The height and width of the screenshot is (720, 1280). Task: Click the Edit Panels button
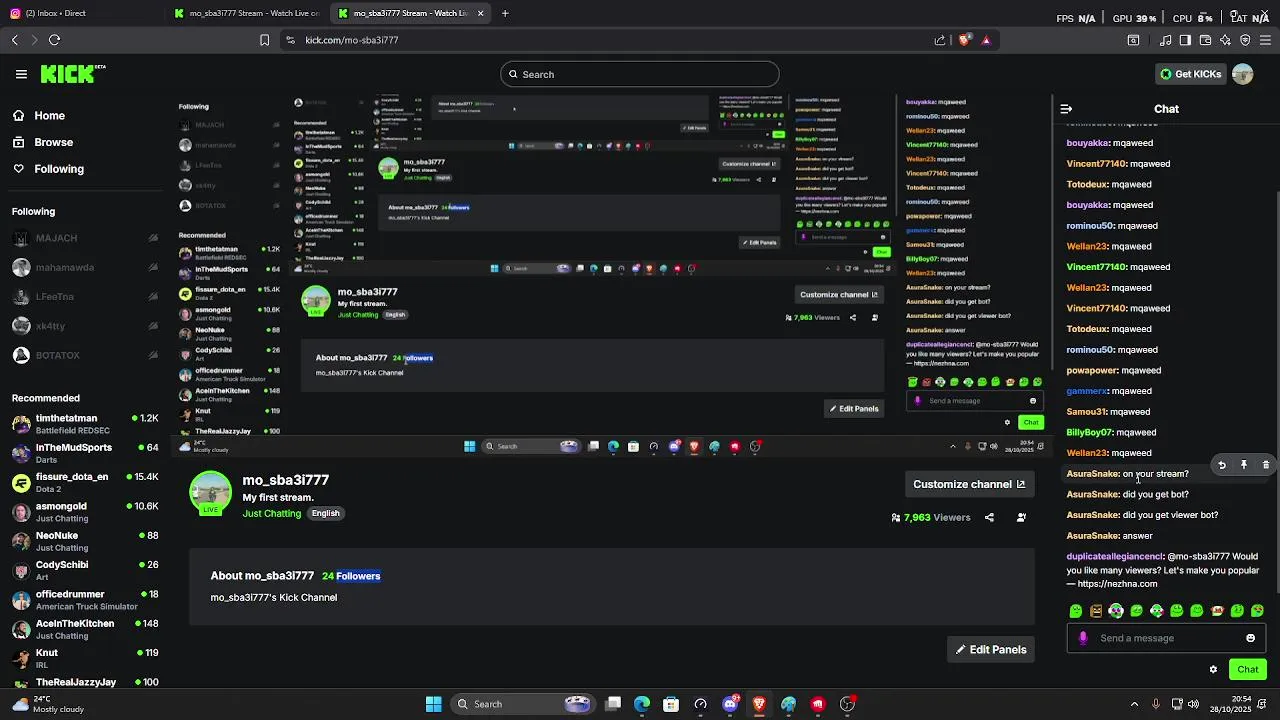(991, 650)
